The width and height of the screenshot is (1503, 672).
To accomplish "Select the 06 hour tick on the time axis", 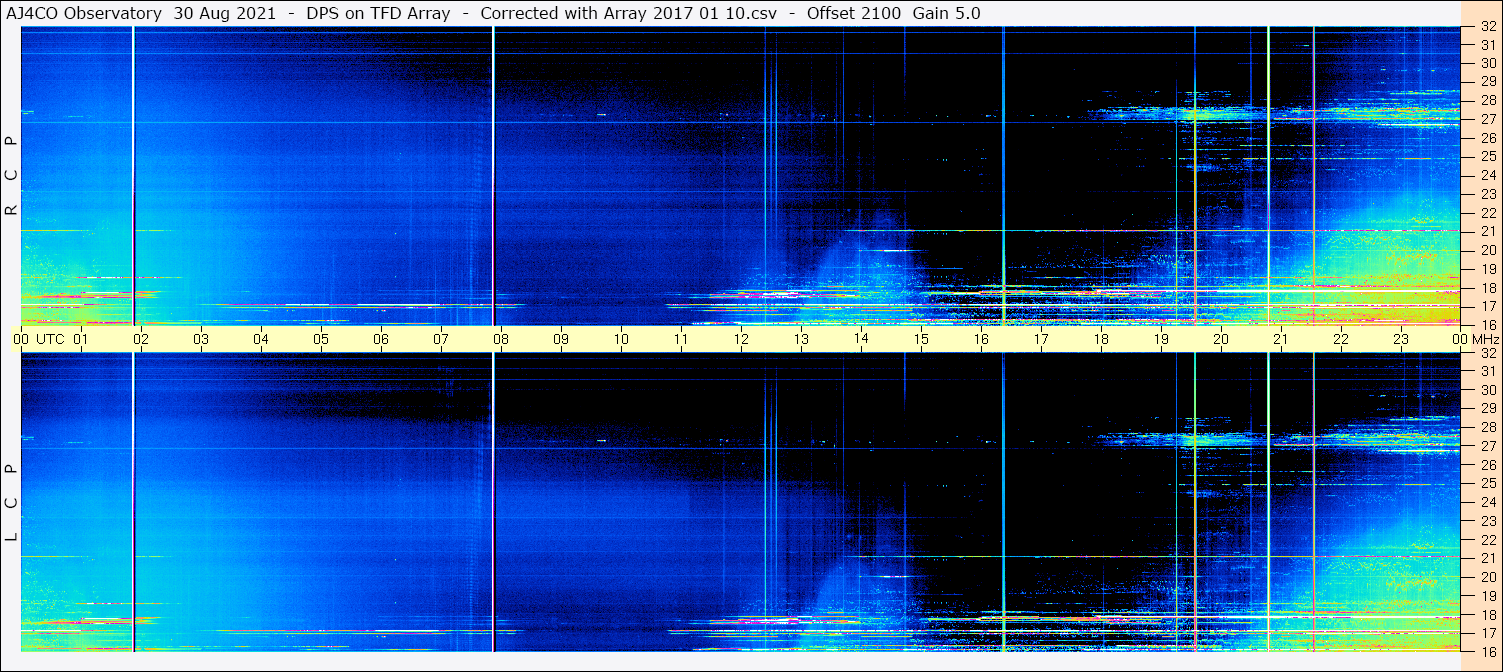I will (x=381, y=339).
